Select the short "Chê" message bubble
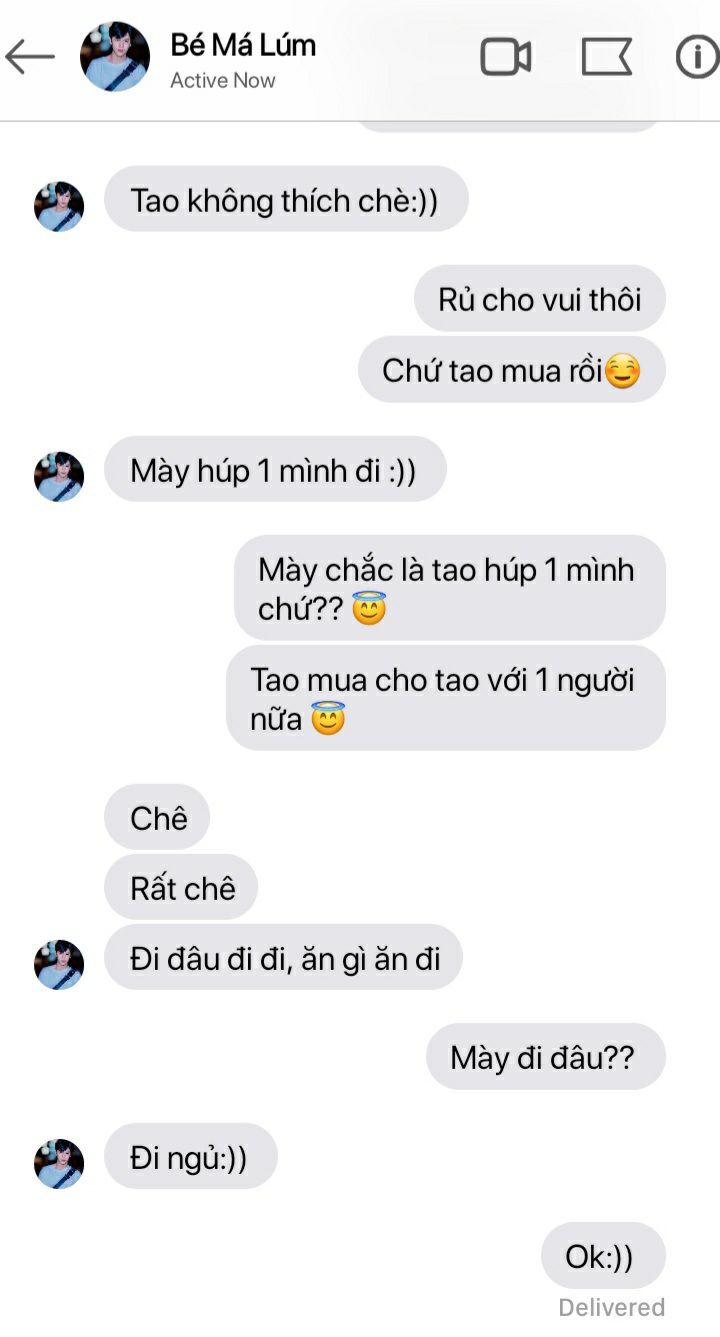Image resolution: width=720 pixels, height=1337 pixels. (x=157, y=818)
